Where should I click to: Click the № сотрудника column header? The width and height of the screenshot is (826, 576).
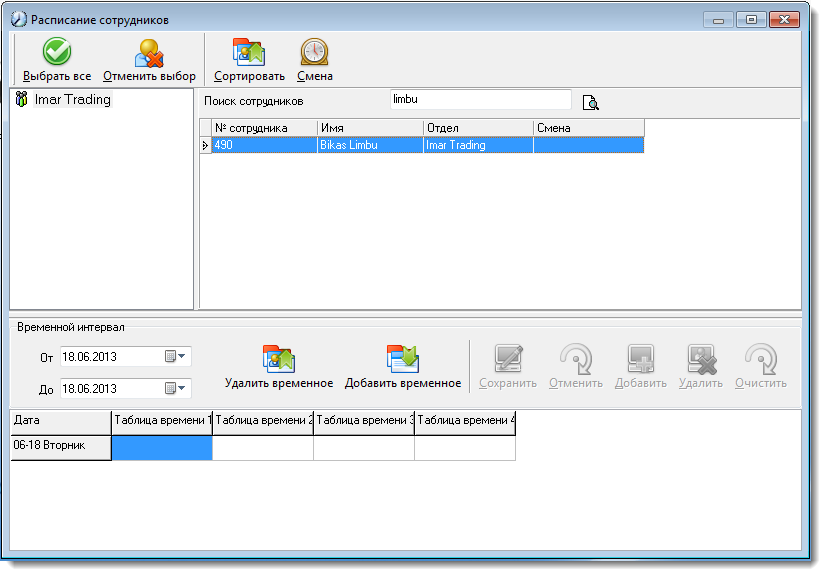(264, 128)
